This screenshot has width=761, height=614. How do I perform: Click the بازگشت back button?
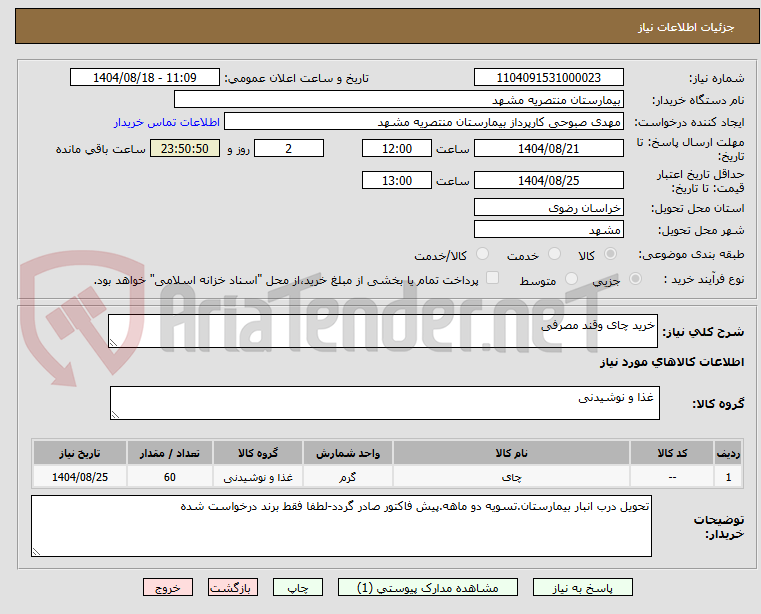click(232, 587)
